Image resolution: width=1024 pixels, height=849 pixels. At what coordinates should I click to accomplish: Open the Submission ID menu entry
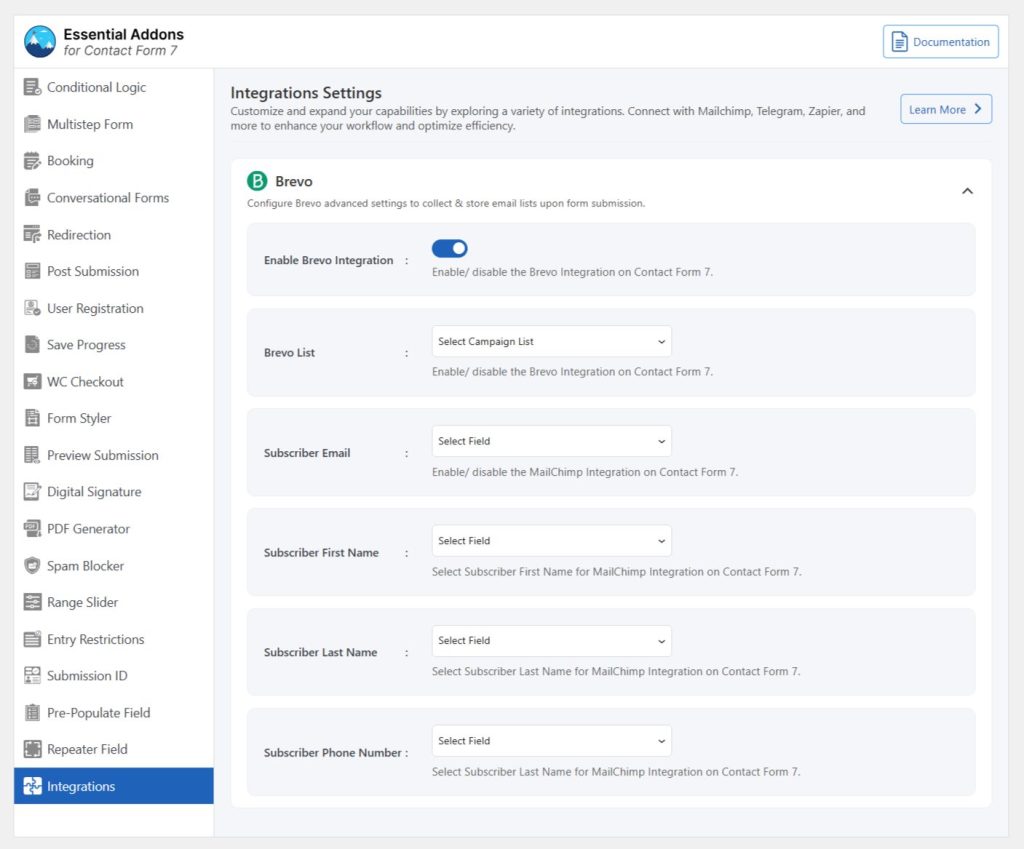tap(114, 675)
